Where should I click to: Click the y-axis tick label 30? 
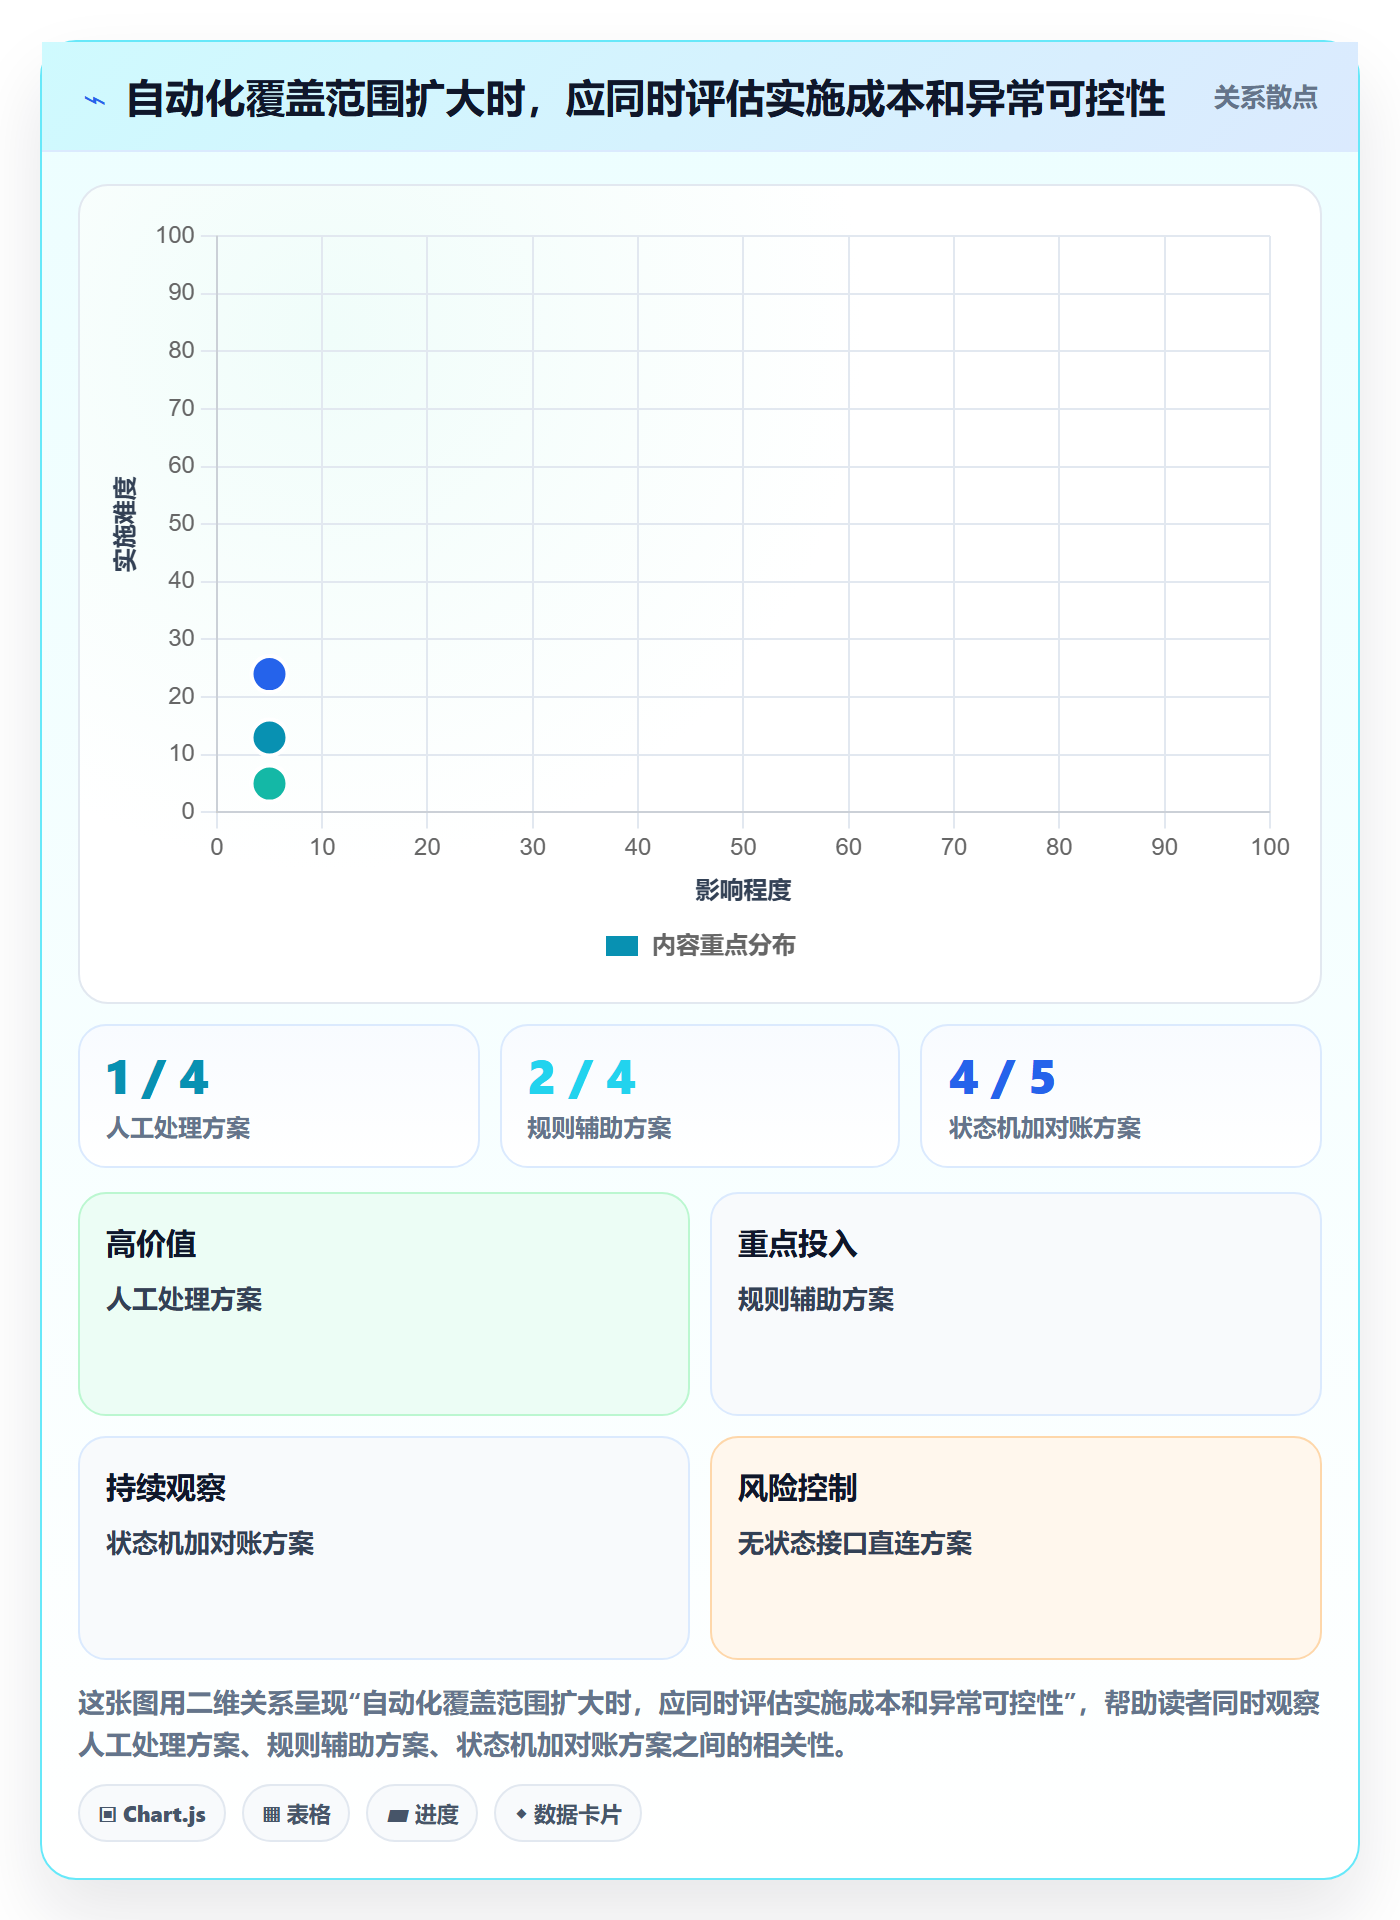point(181,638)
